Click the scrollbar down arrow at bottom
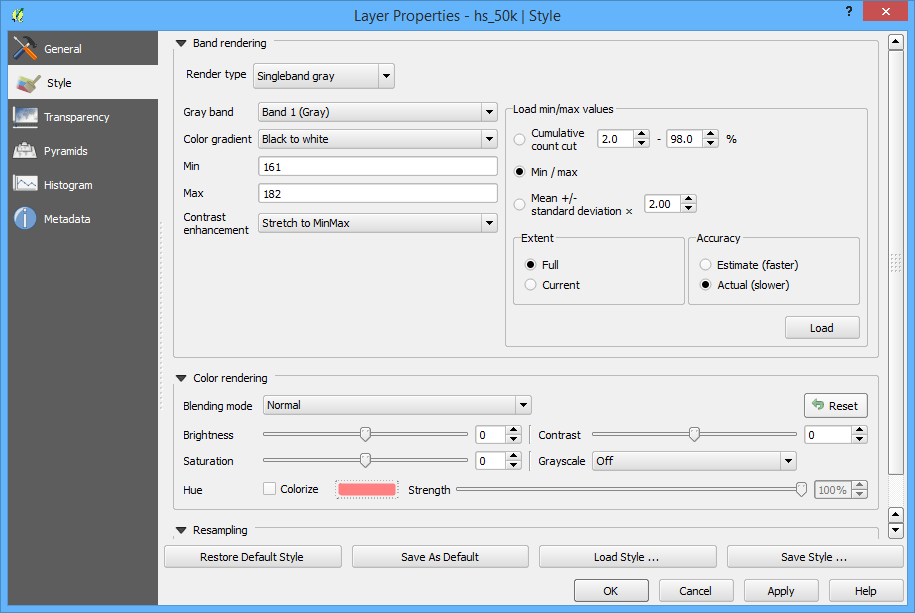 coord(896,530)
